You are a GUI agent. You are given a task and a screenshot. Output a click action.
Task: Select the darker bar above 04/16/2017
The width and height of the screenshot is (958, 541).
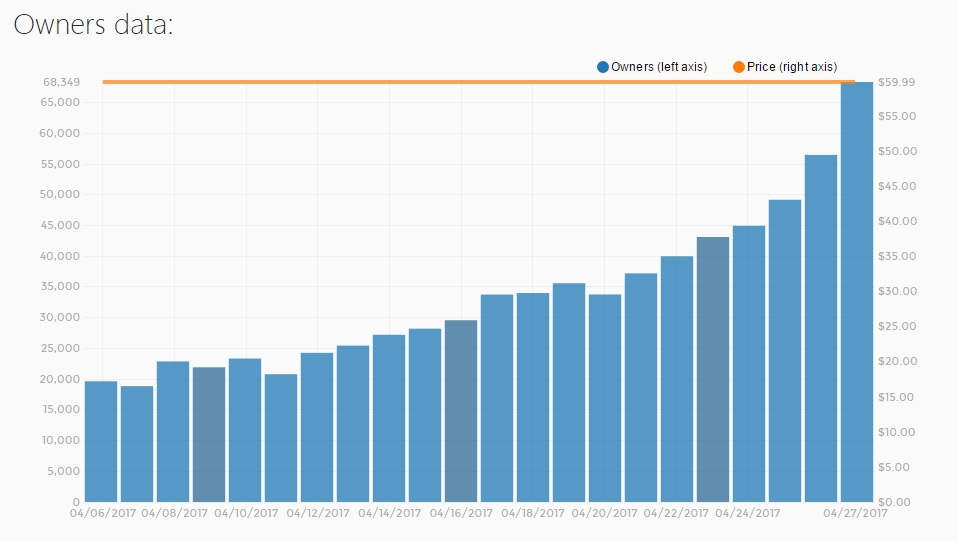[x=461, y=411]
